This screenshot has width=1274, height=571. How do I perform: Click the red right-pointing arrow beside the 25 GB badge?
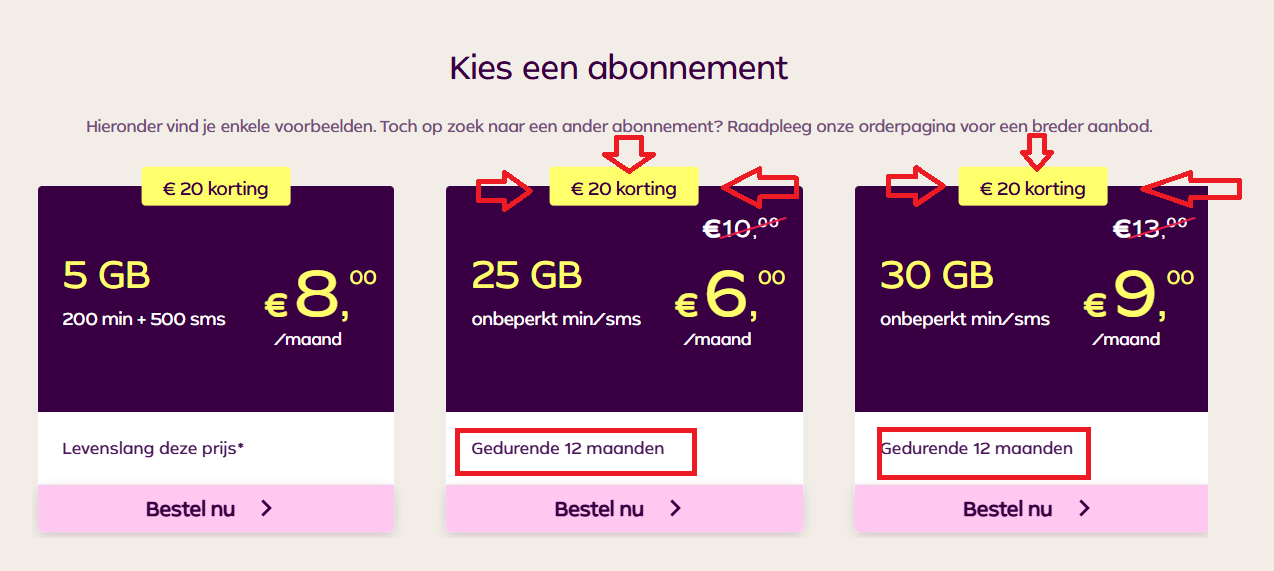click(x=506, y=190)
